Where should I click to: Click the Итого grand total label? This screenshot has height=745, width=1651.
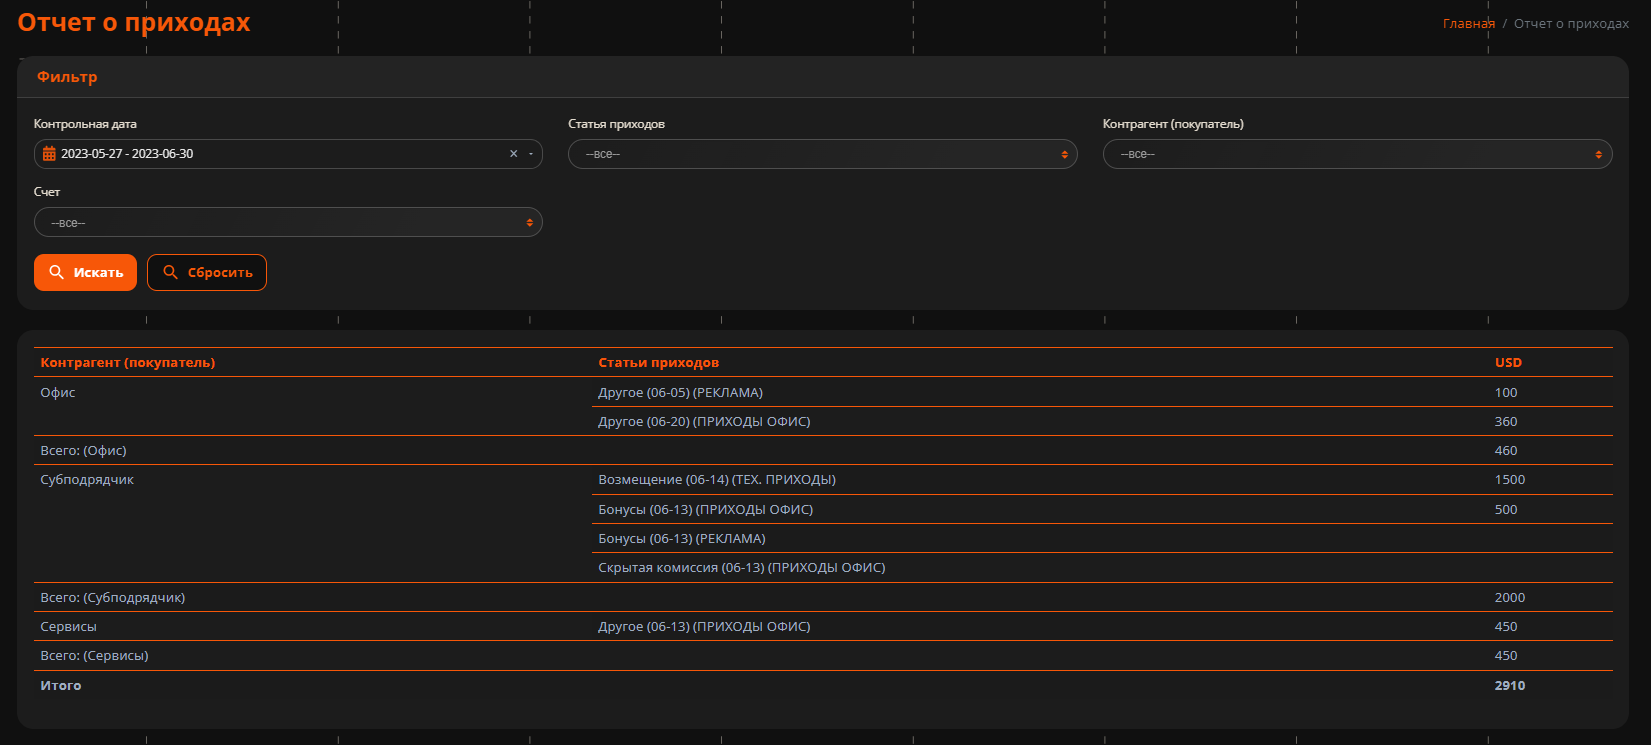[x=61, y=685]
